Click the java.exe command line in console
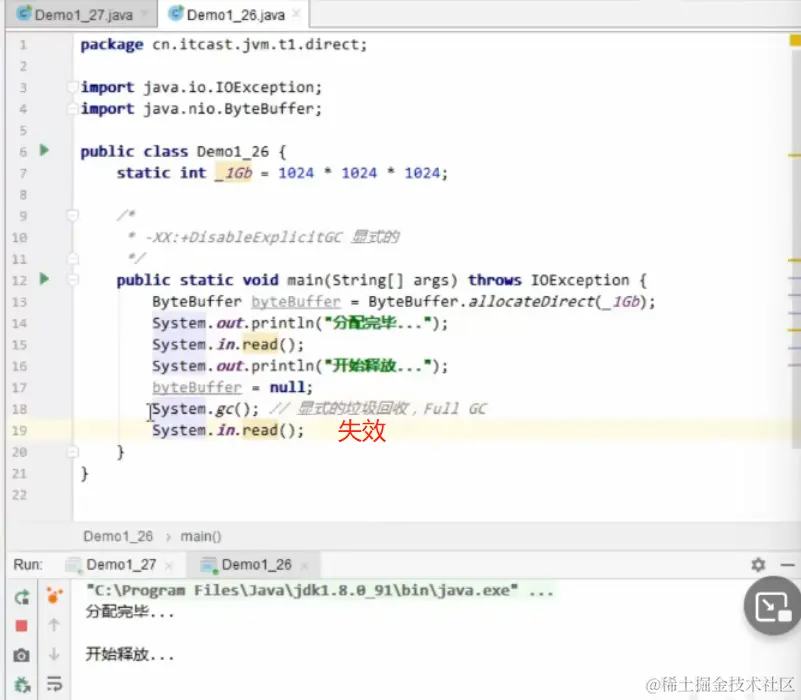This screenshot has width=801, height=700. click(x=320, y=591)
